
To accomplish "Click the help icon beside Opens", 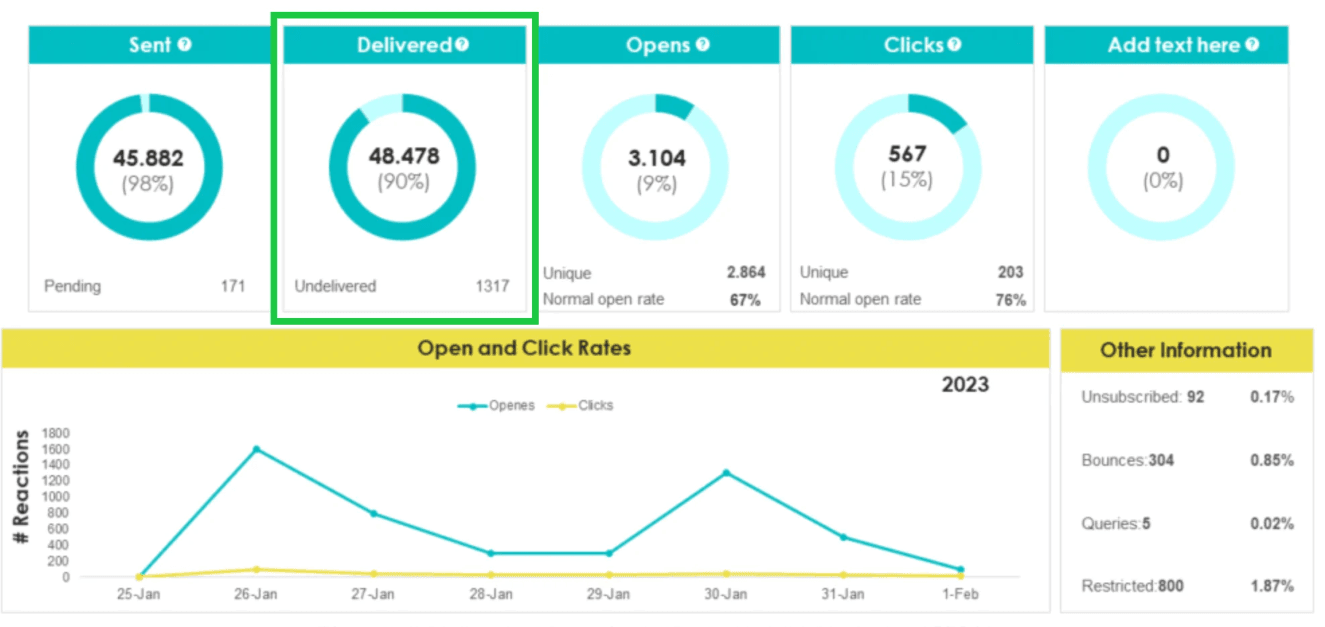I will [703, 45].
